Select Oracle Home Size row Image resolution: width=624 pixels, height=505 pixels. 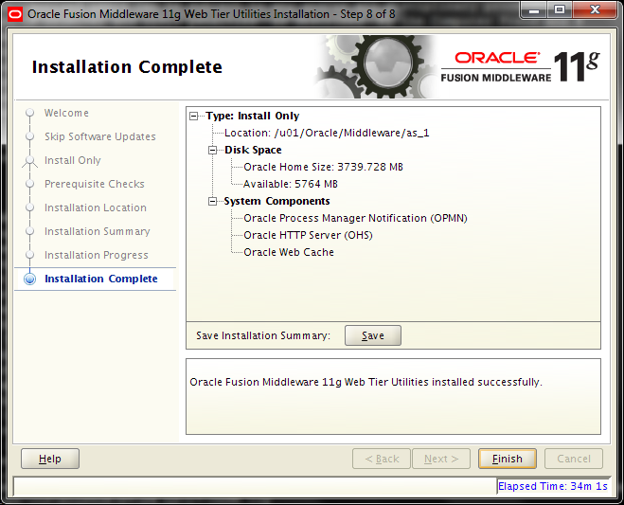click(323, 167)
